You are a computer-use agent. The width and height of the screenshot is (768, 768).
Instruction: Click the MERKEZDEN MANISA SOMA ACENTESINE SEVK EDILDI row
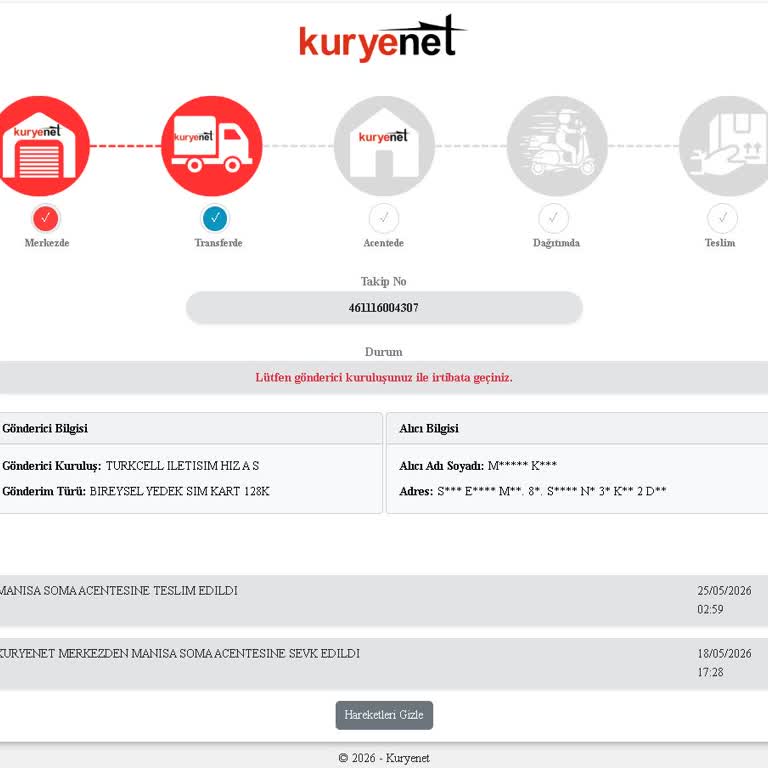(x=384, y=663)
